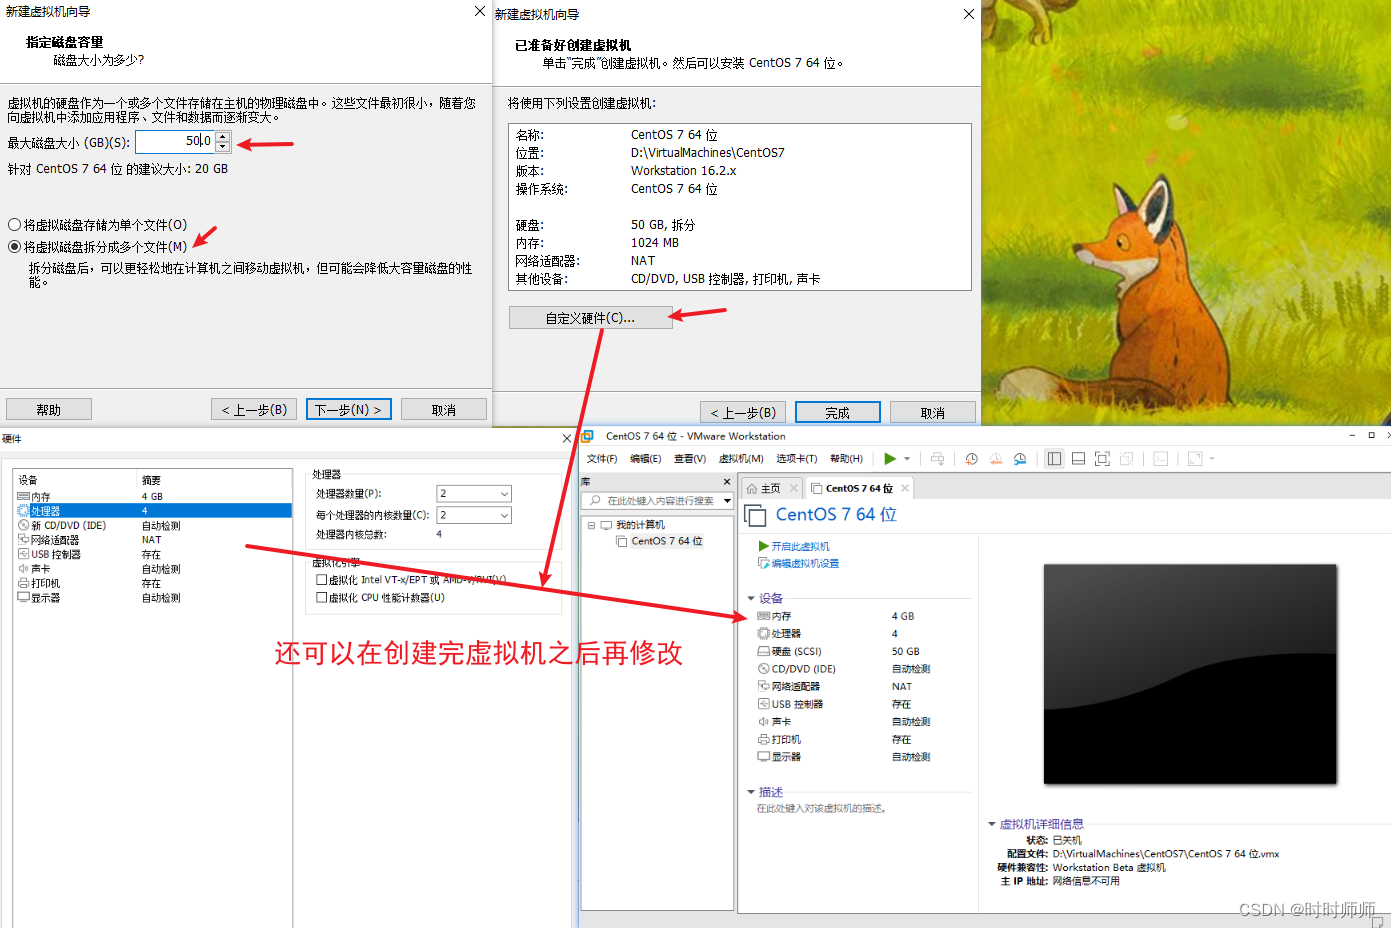Viewport: 1391px width, 928px height.
Task: Open console view toolbar icon
Action: click(1160, 459)
